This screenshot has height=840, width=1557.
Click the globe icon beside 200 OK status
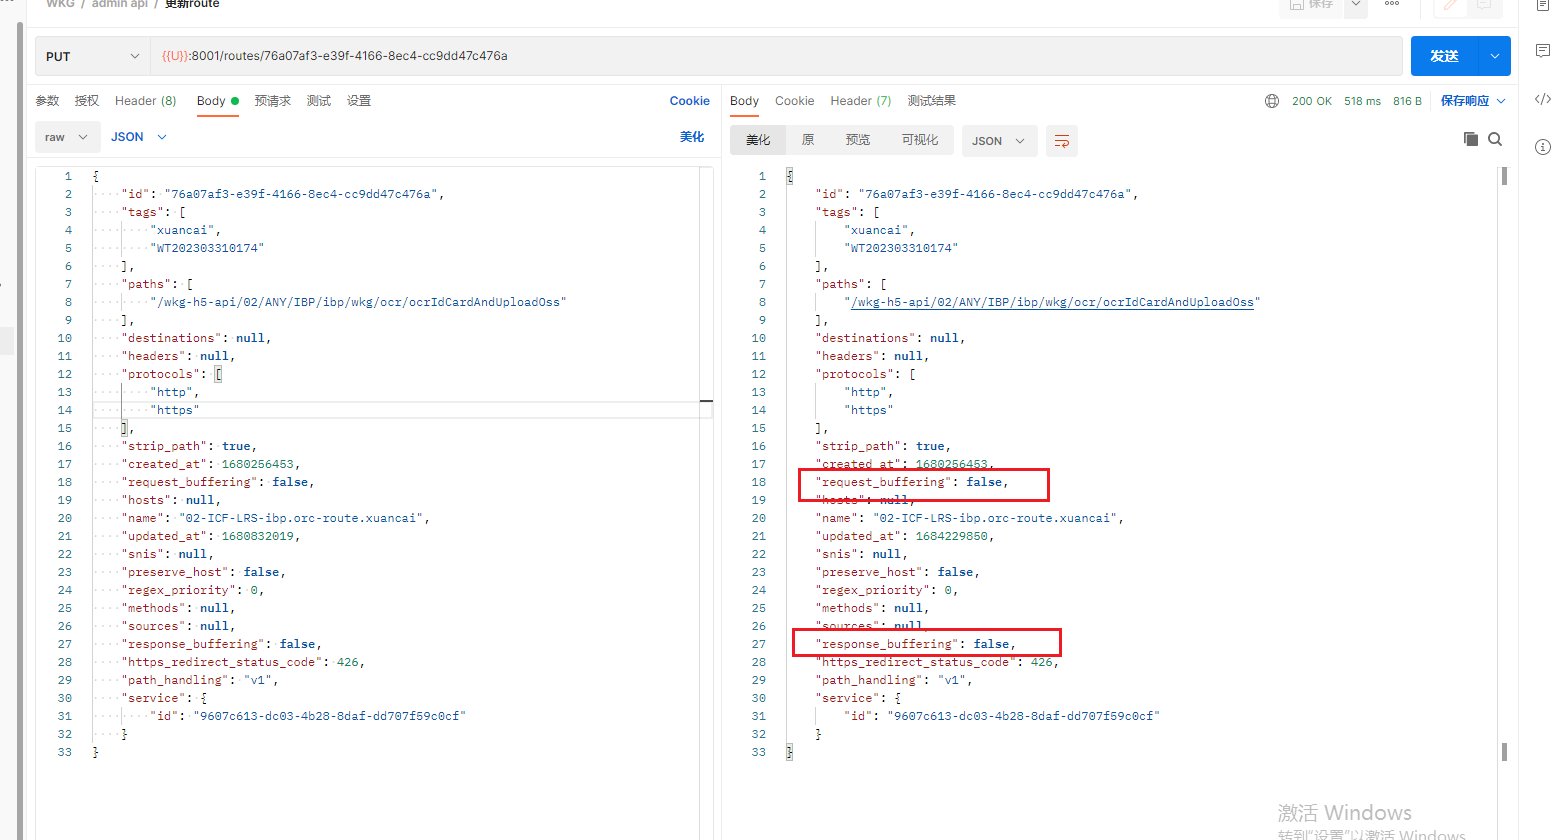pyautogui.click(x=1271, y=100)
